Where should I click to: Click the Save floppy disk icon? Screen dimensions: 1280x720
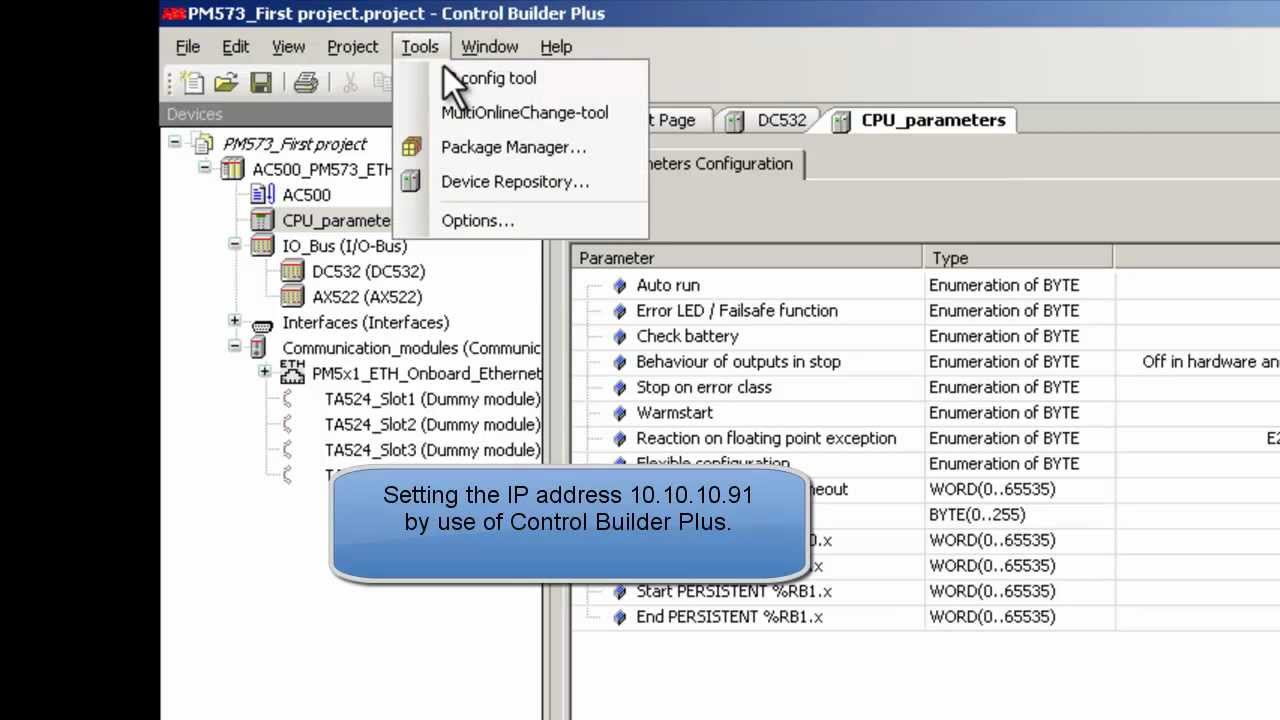click(x=261, y=83)
